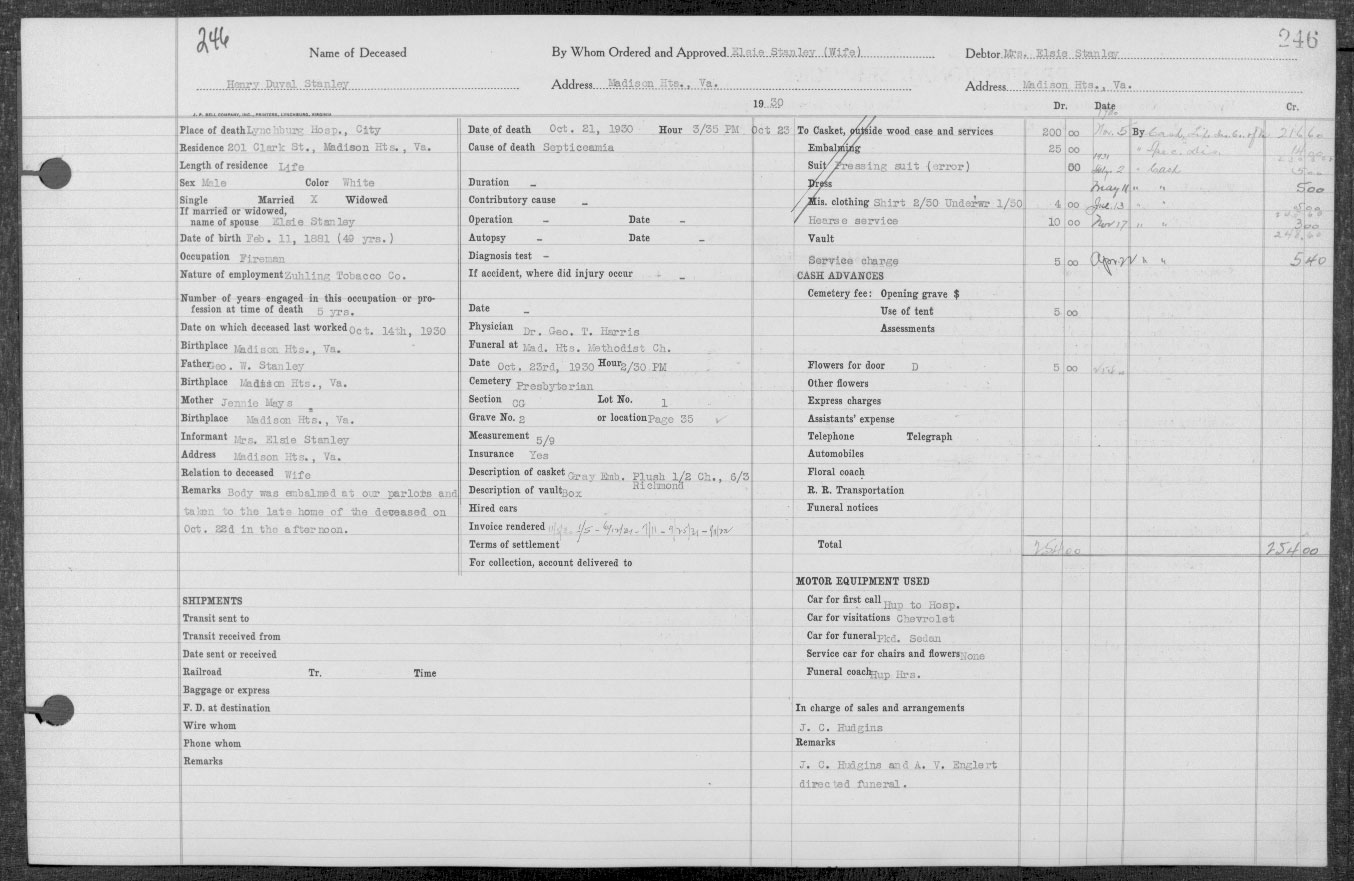Click the handwritten number 246 at top left
Image resolution: width=1354 pixels, height=881 pixels.
click(x=212, y=41)
